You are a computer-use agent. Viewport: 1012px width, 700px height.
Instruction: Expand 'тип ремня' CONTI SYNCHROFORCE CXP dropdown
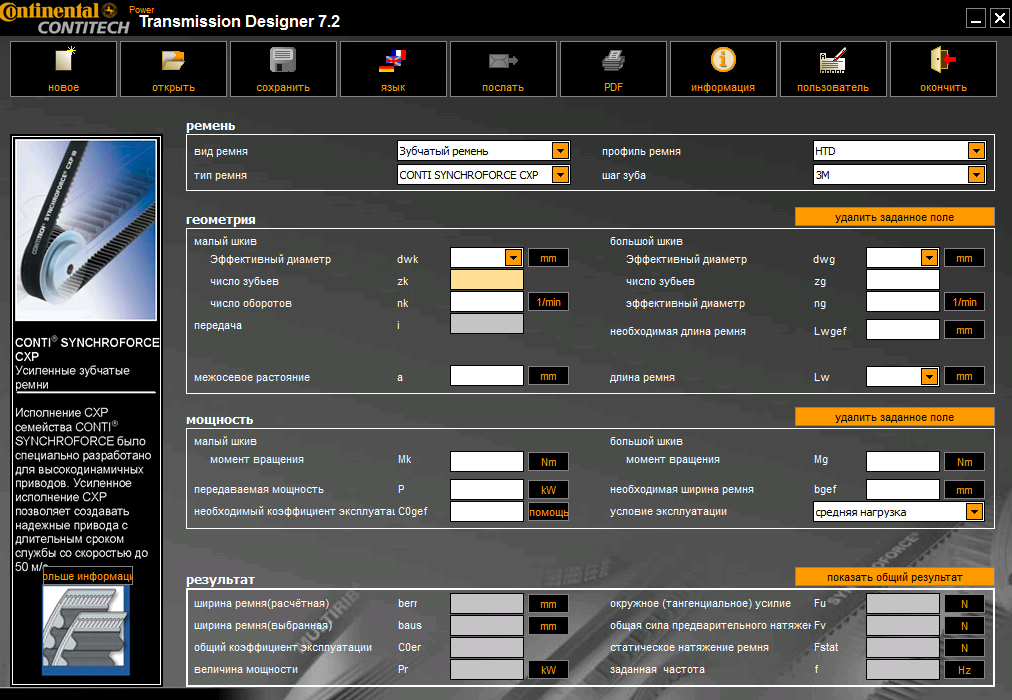coord(560,175)
